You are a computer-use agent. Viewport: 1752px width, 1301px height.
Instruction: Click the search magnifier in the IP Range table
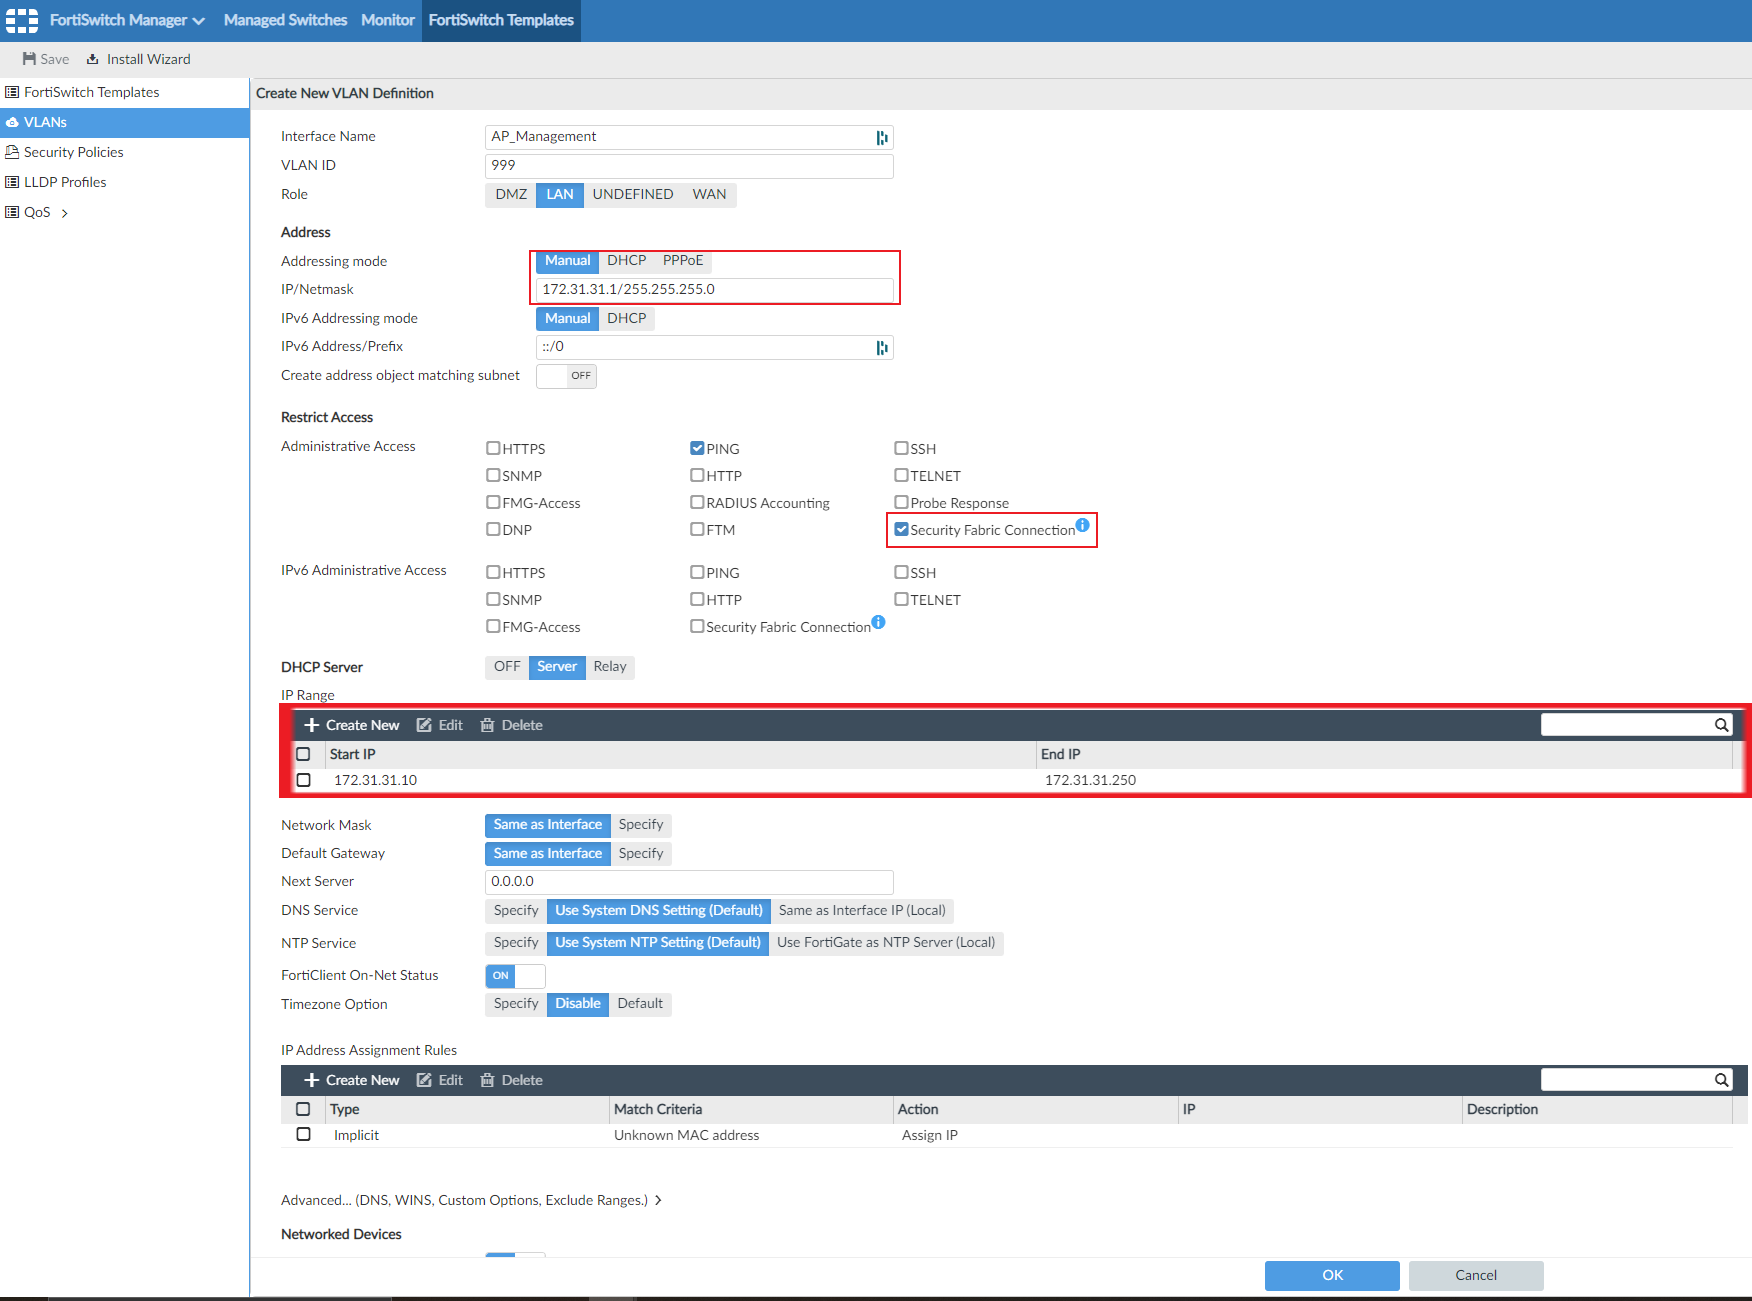[x=1722, y=724]
